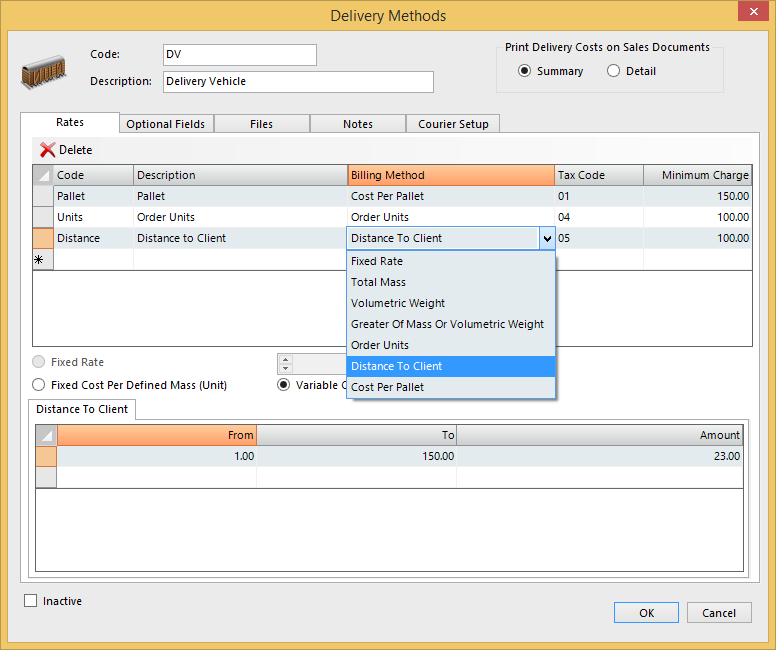Click the Description text field

(x=298, y=81)
